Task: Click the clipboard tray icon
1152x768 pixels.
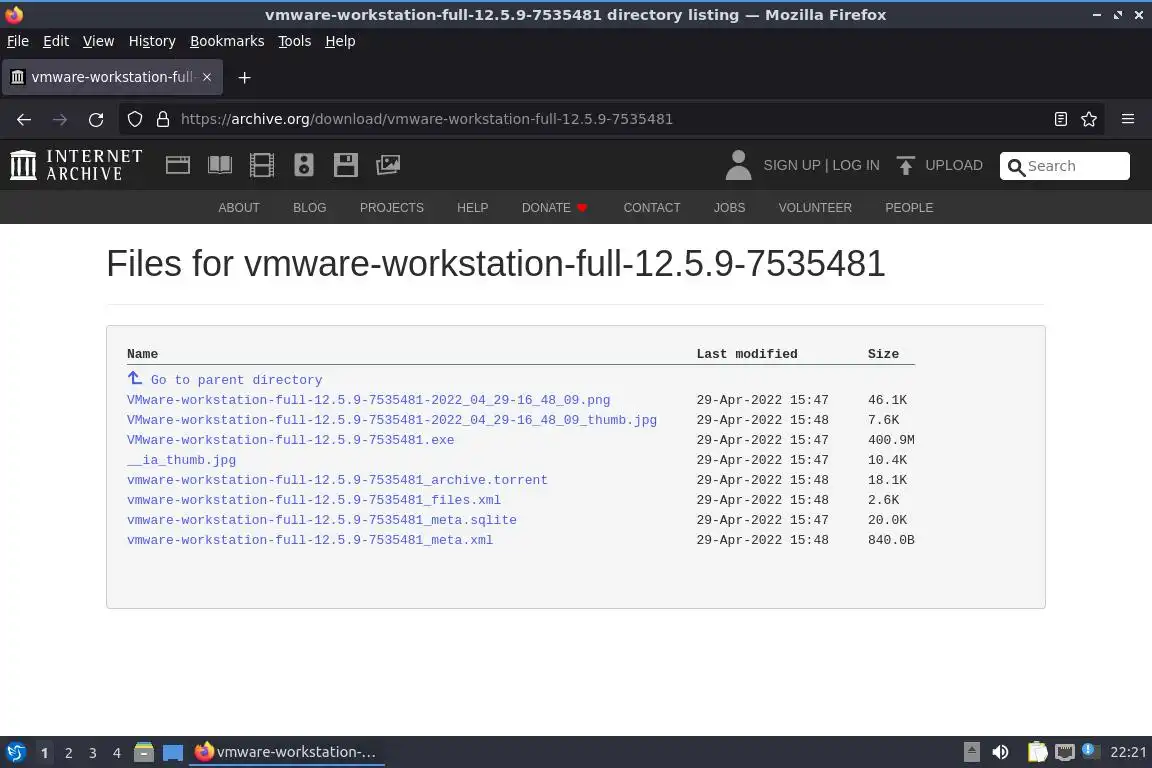Action: pyautogui.click(x=1037, y=752)
